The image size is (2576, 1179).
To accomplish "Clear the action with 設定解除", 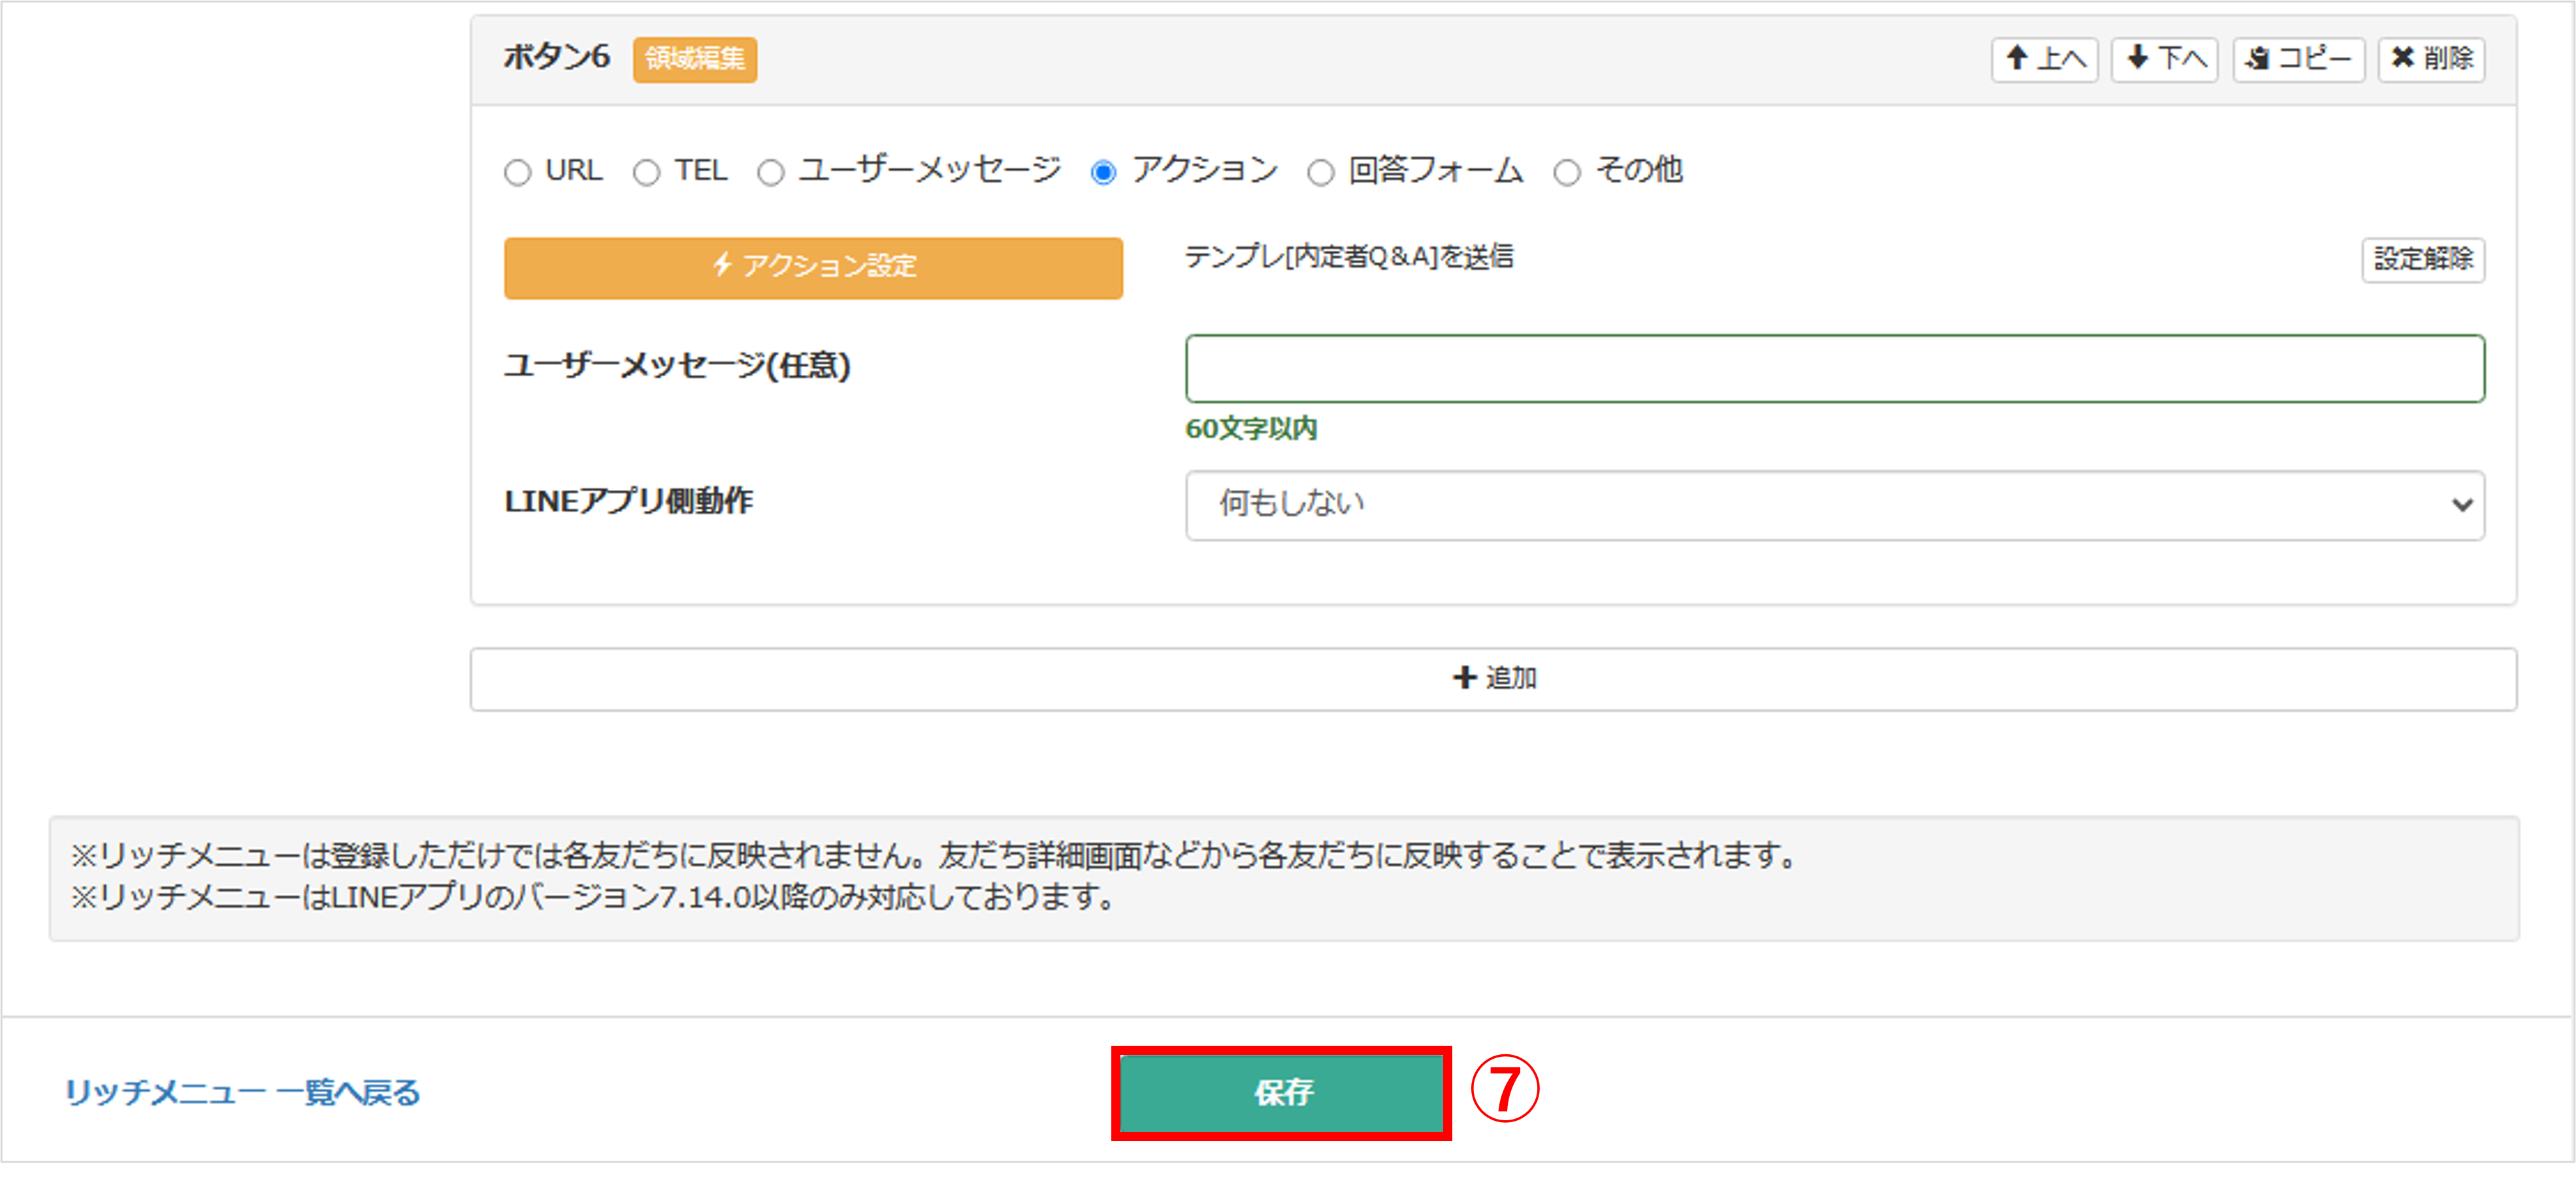I will [x=2423, y=259].
